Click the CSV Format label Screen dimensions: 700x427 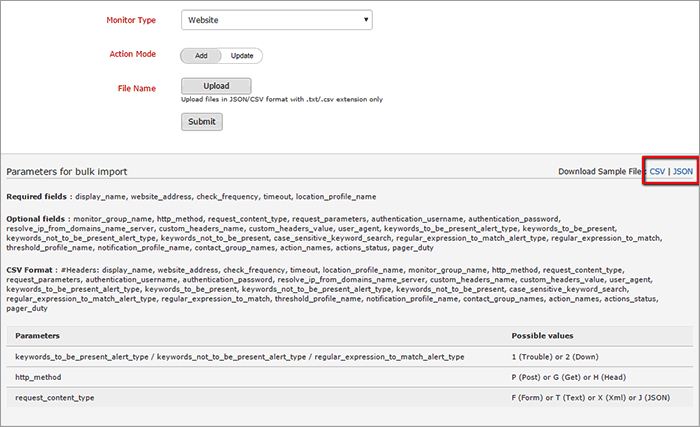[32, 270]
